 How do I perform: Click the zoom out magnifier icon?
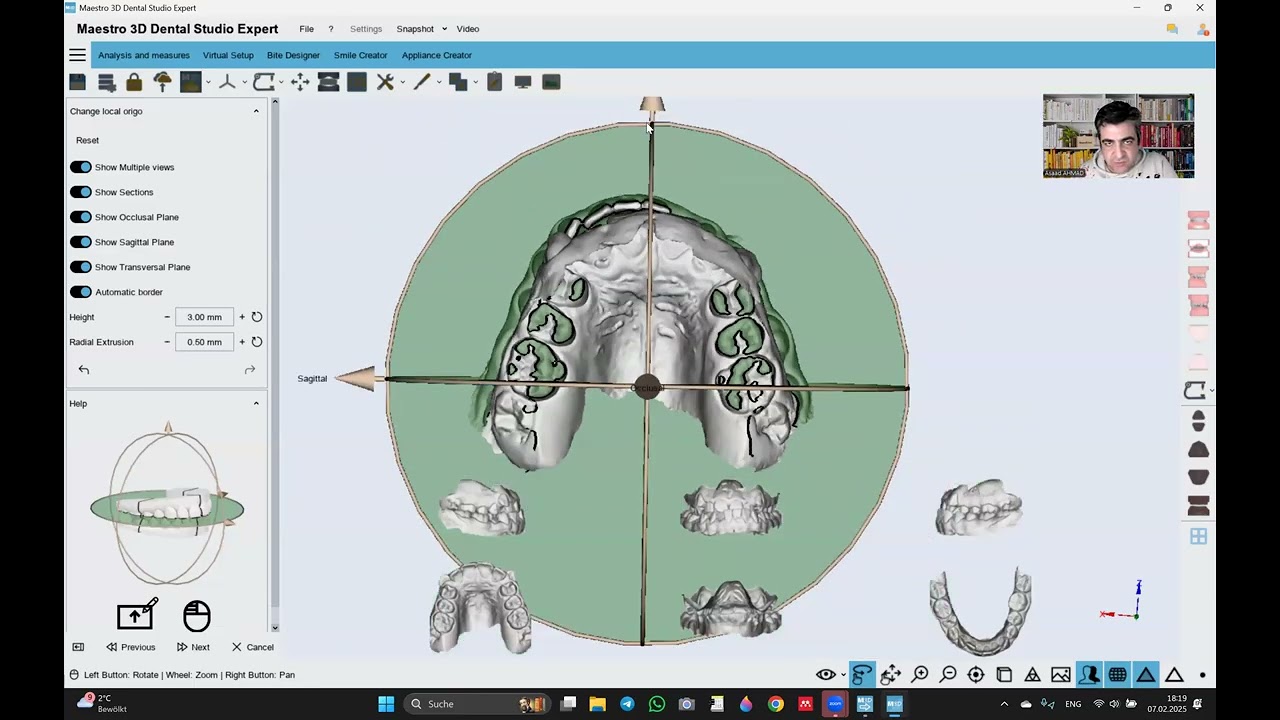(948, 675)
